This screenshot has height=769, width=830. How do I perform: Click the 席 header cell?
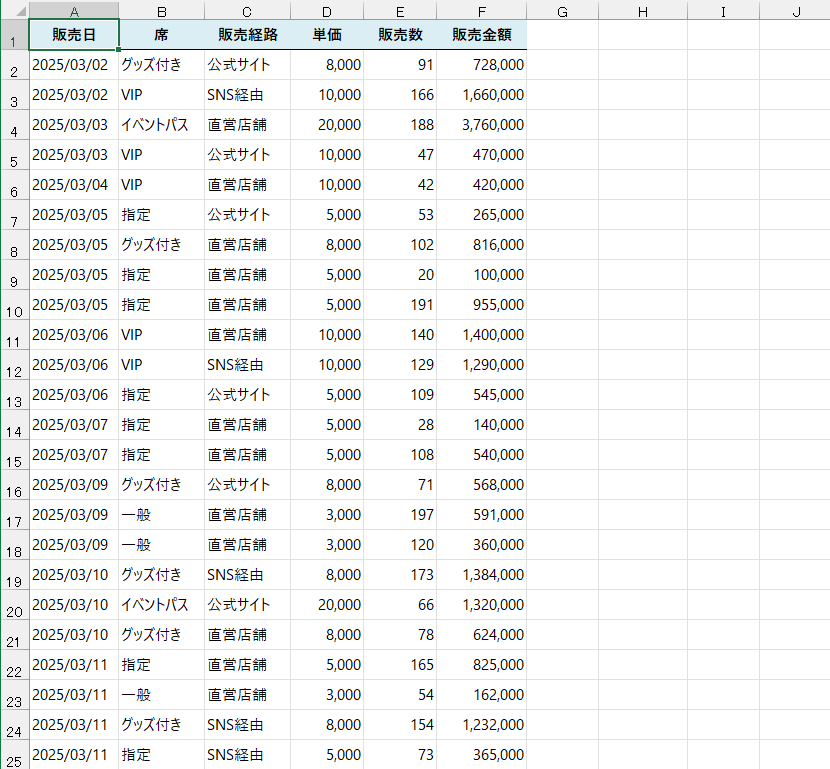[x=161, y=35]
